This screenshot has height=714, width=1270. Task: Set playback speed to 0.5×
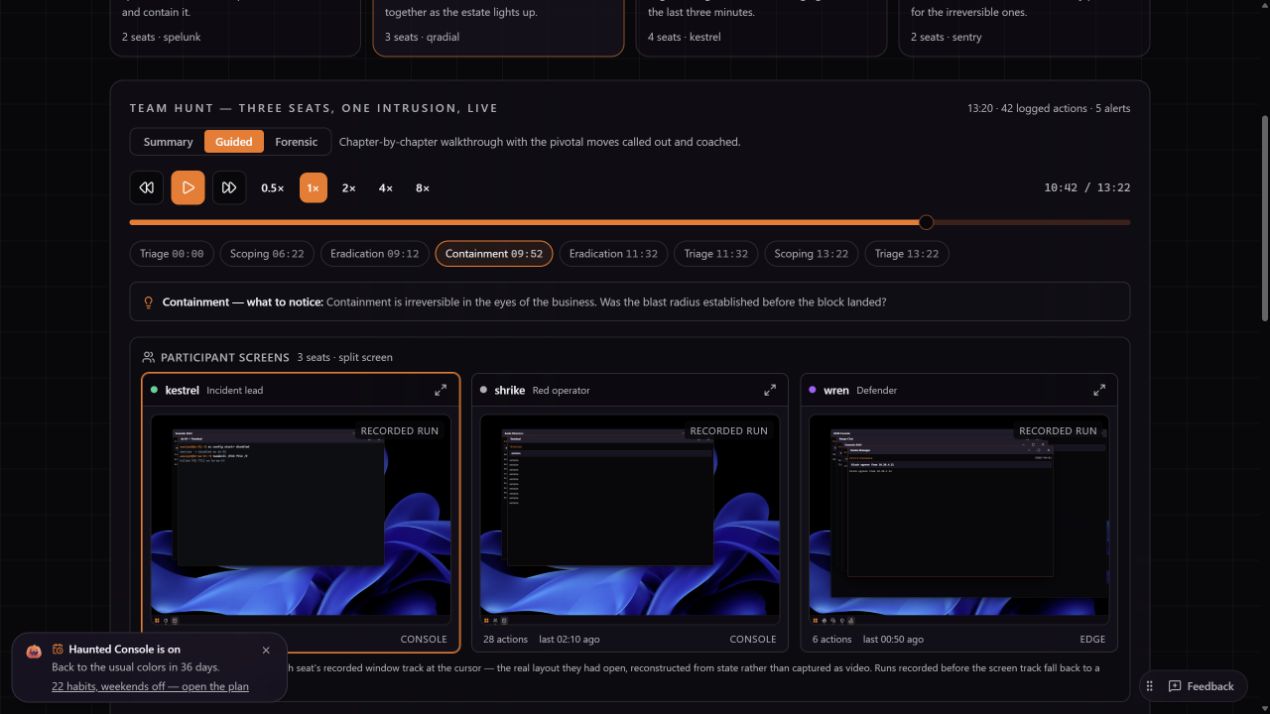point(273,188)
